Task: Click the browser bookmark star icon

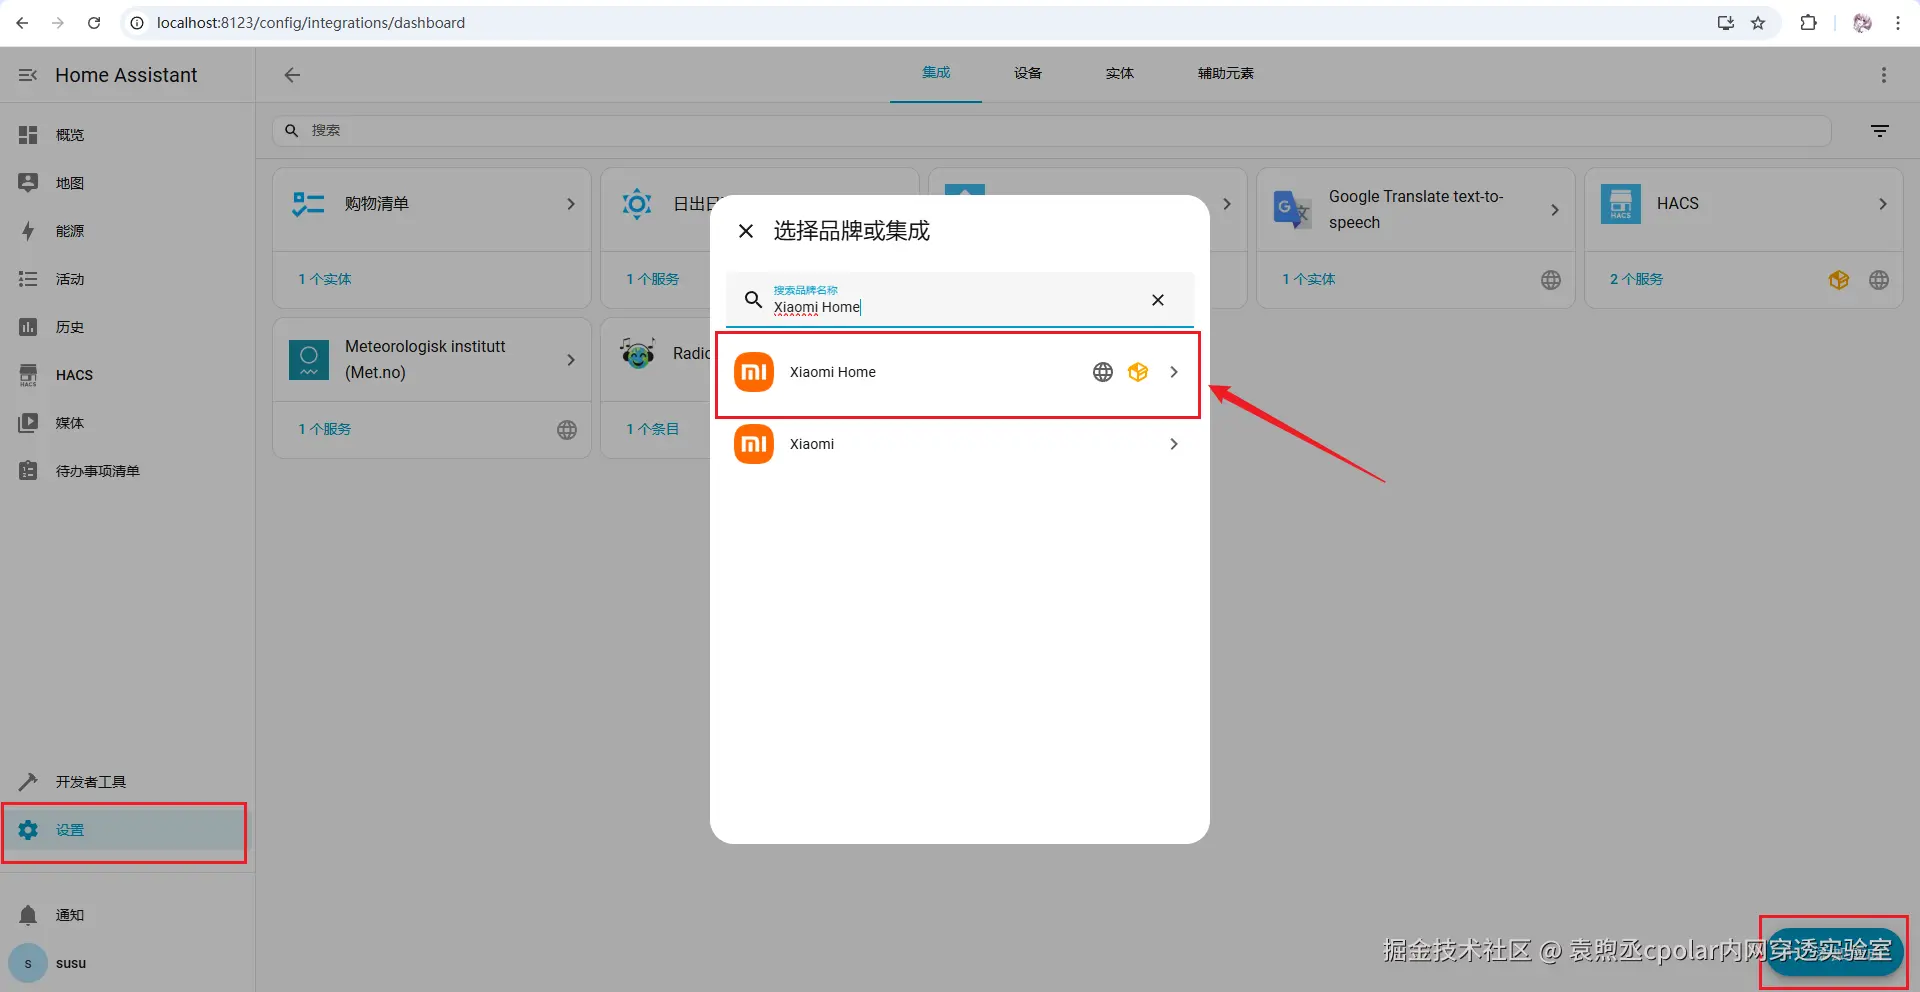Action: point(1758,23)
